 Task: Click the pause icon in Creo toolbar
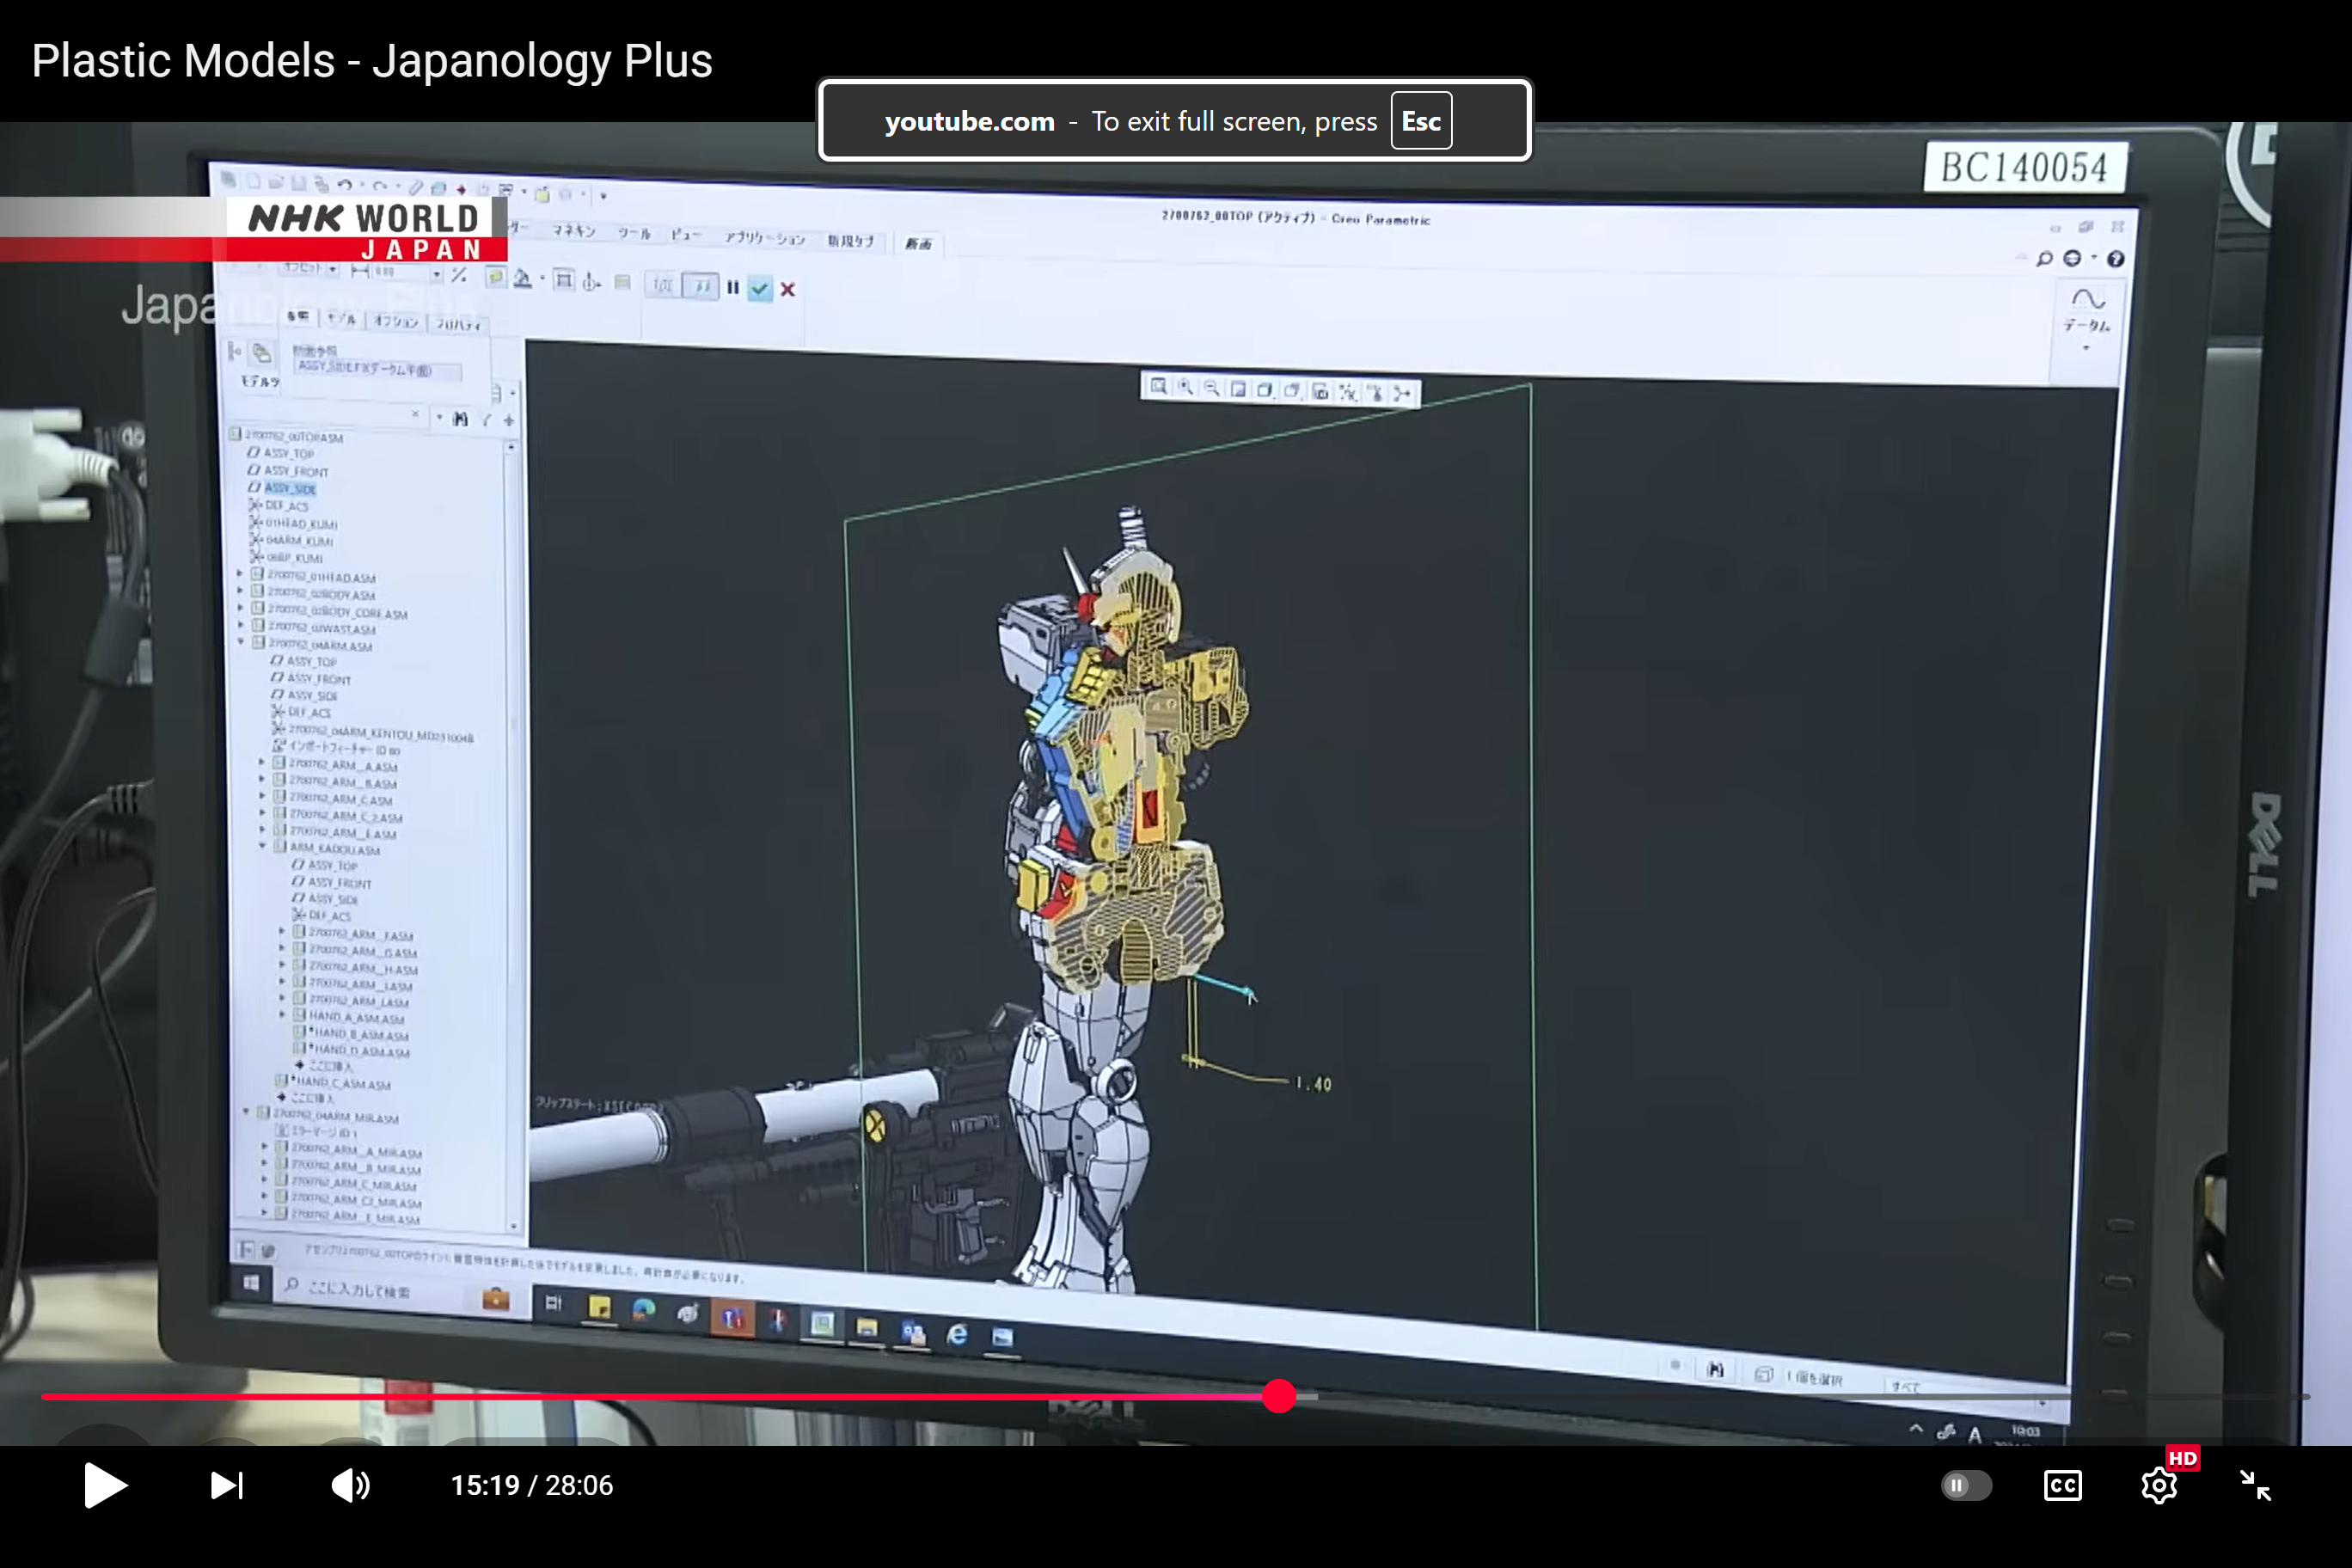[733, 288]
